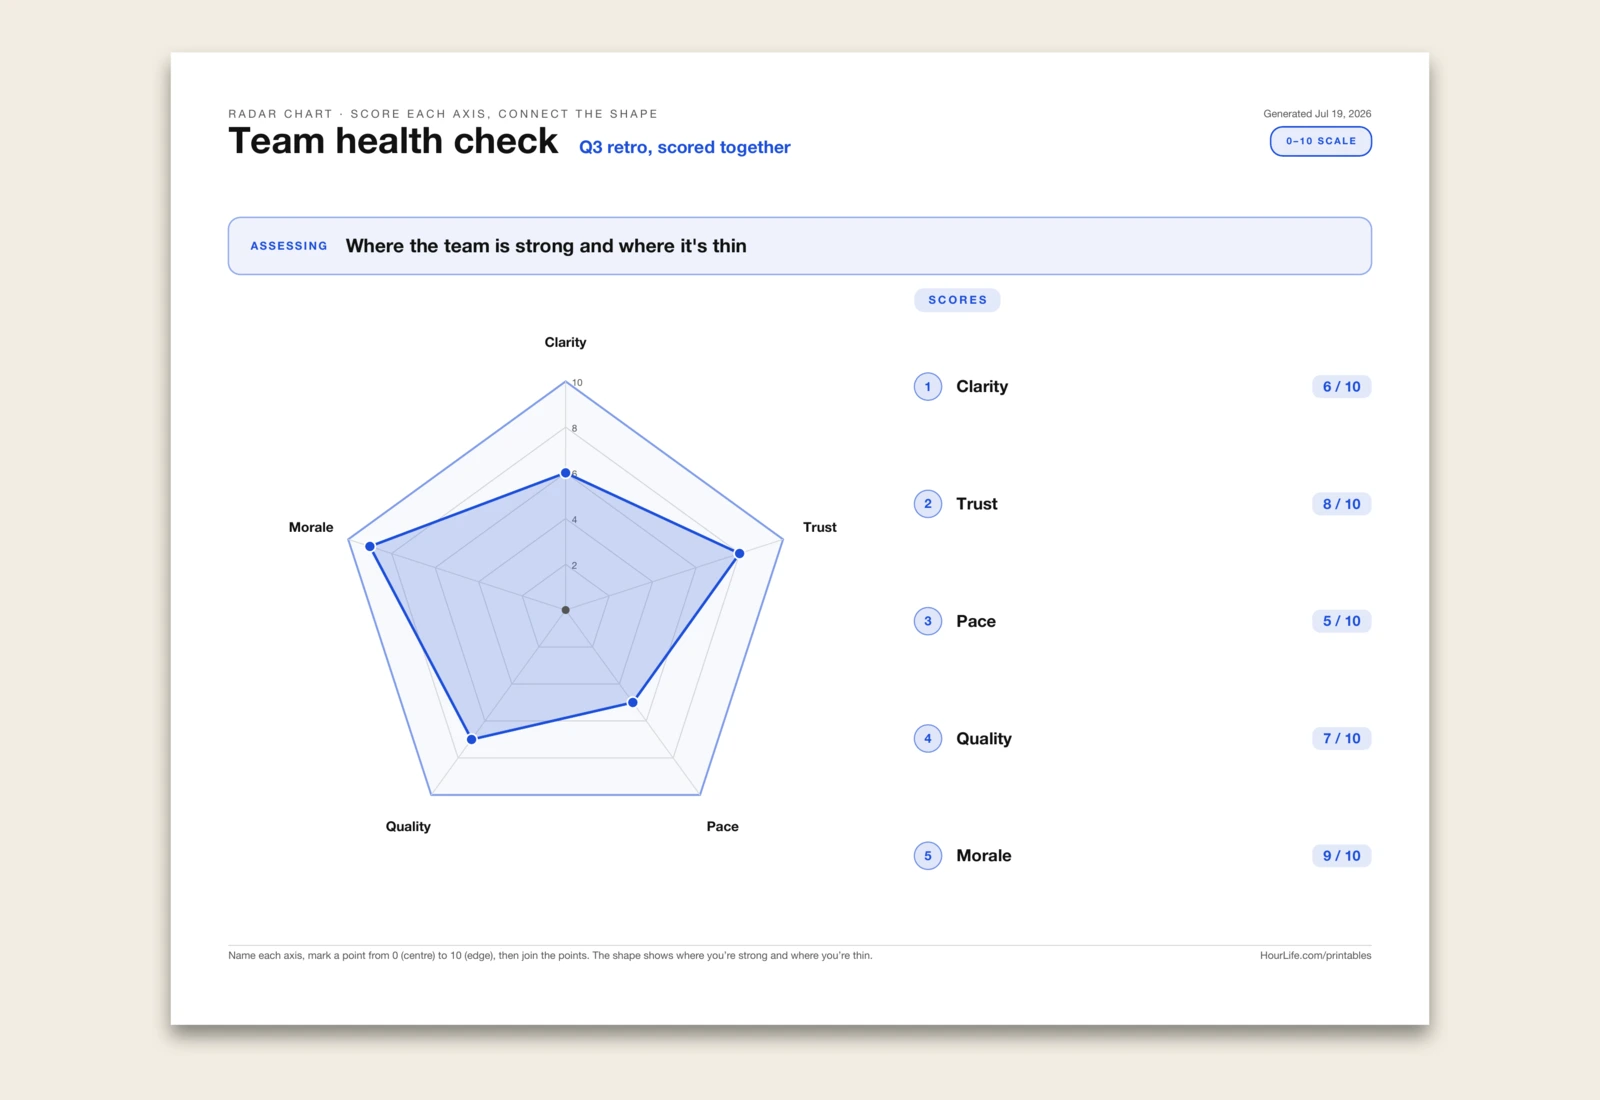This screenshot has width=1600, height=1100.
Task: Select the number 2 circle beside Trust
Action: point(928,504)
